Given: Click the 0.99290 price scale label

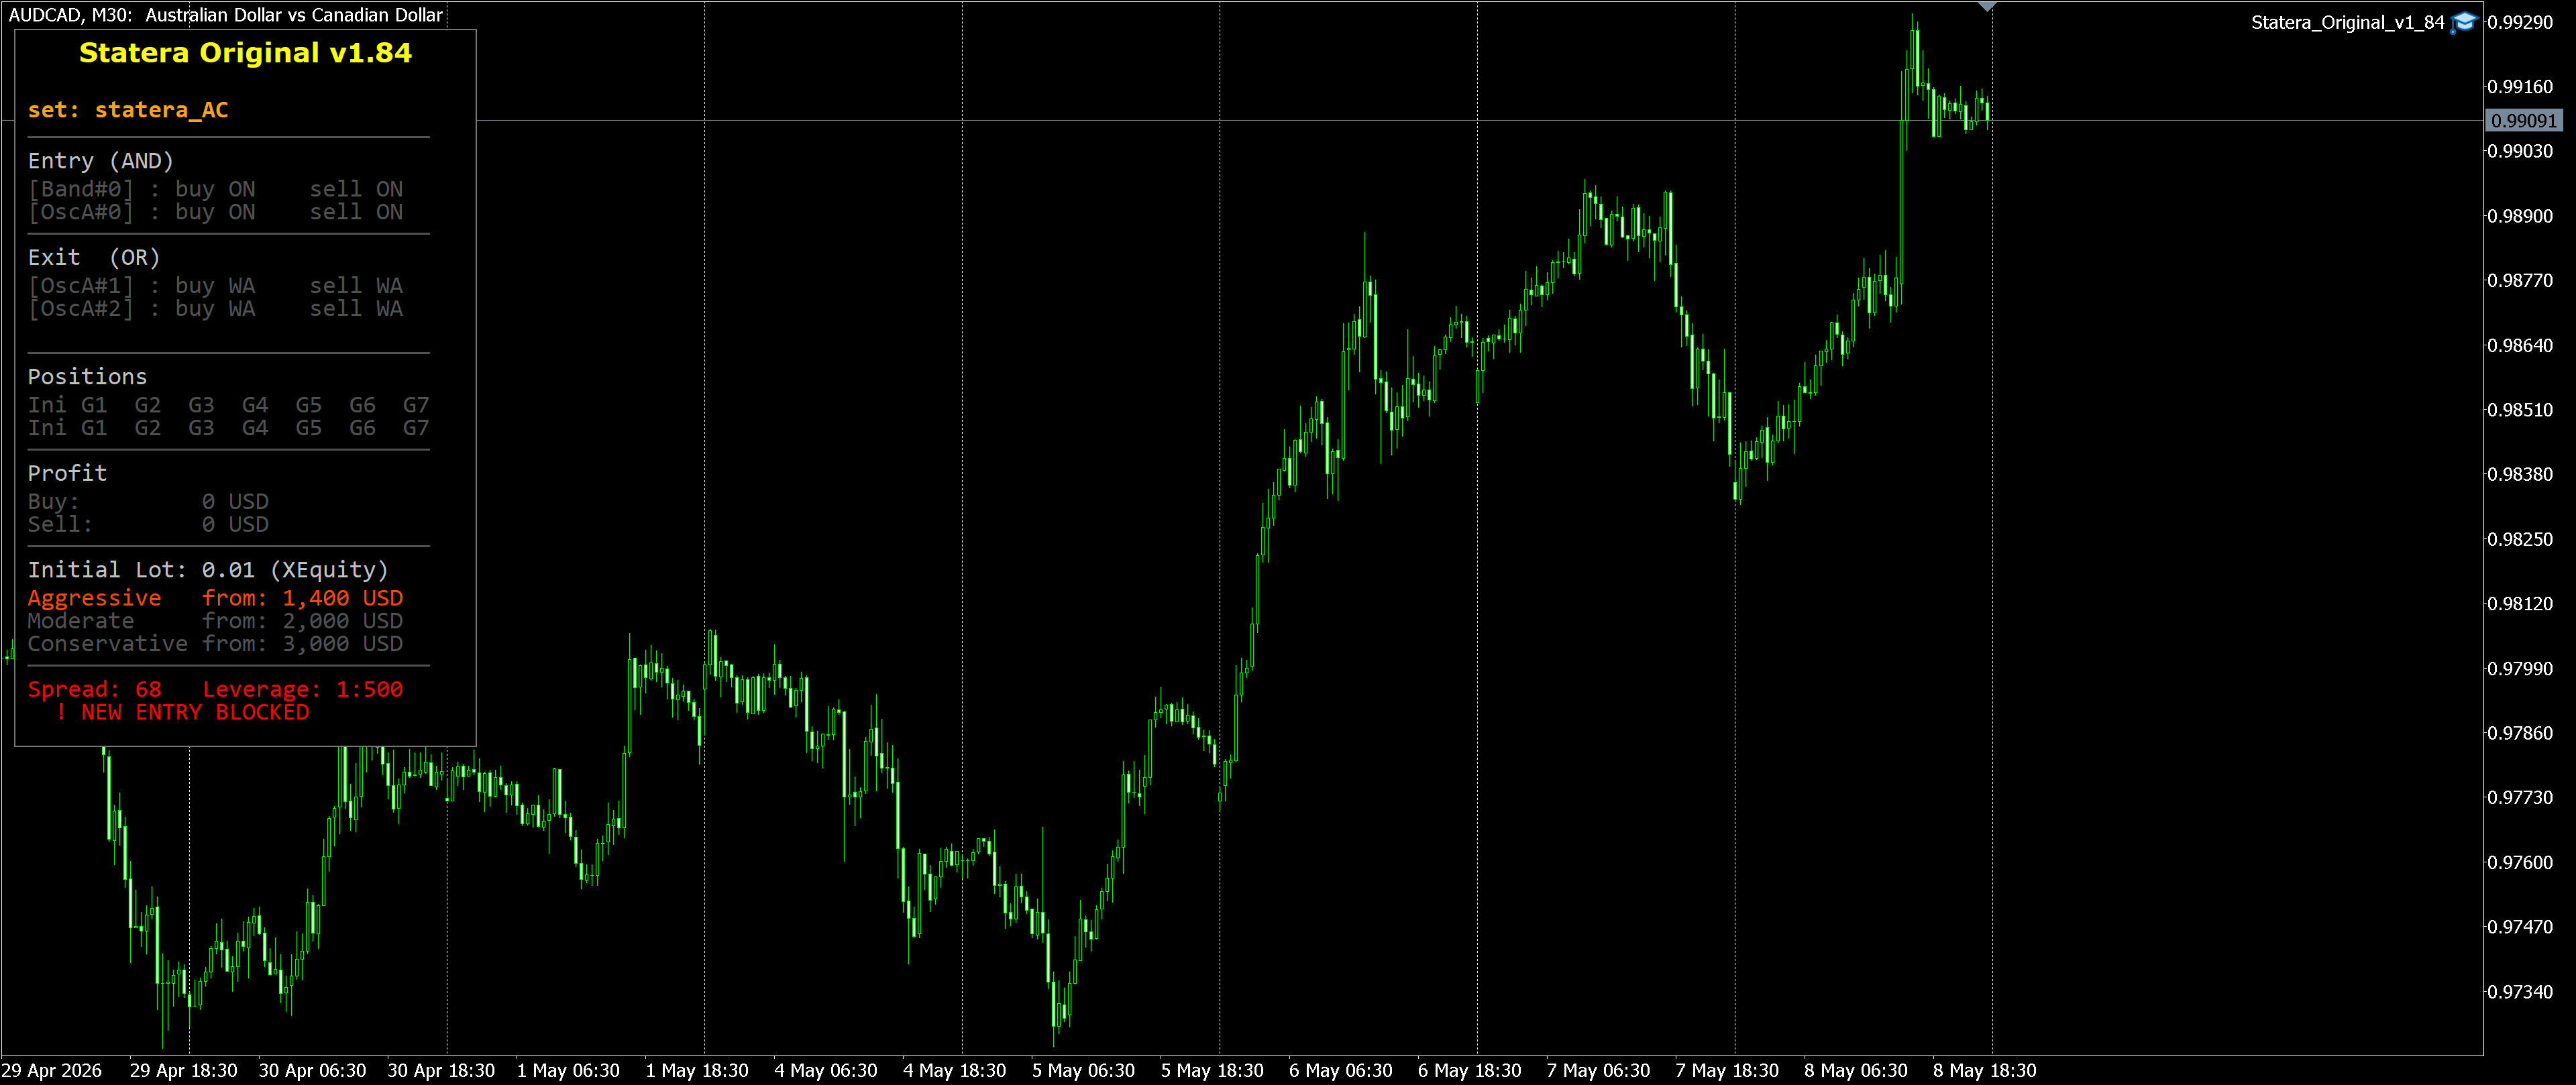Looking at the screenshot, I should tap(2520, 22).
